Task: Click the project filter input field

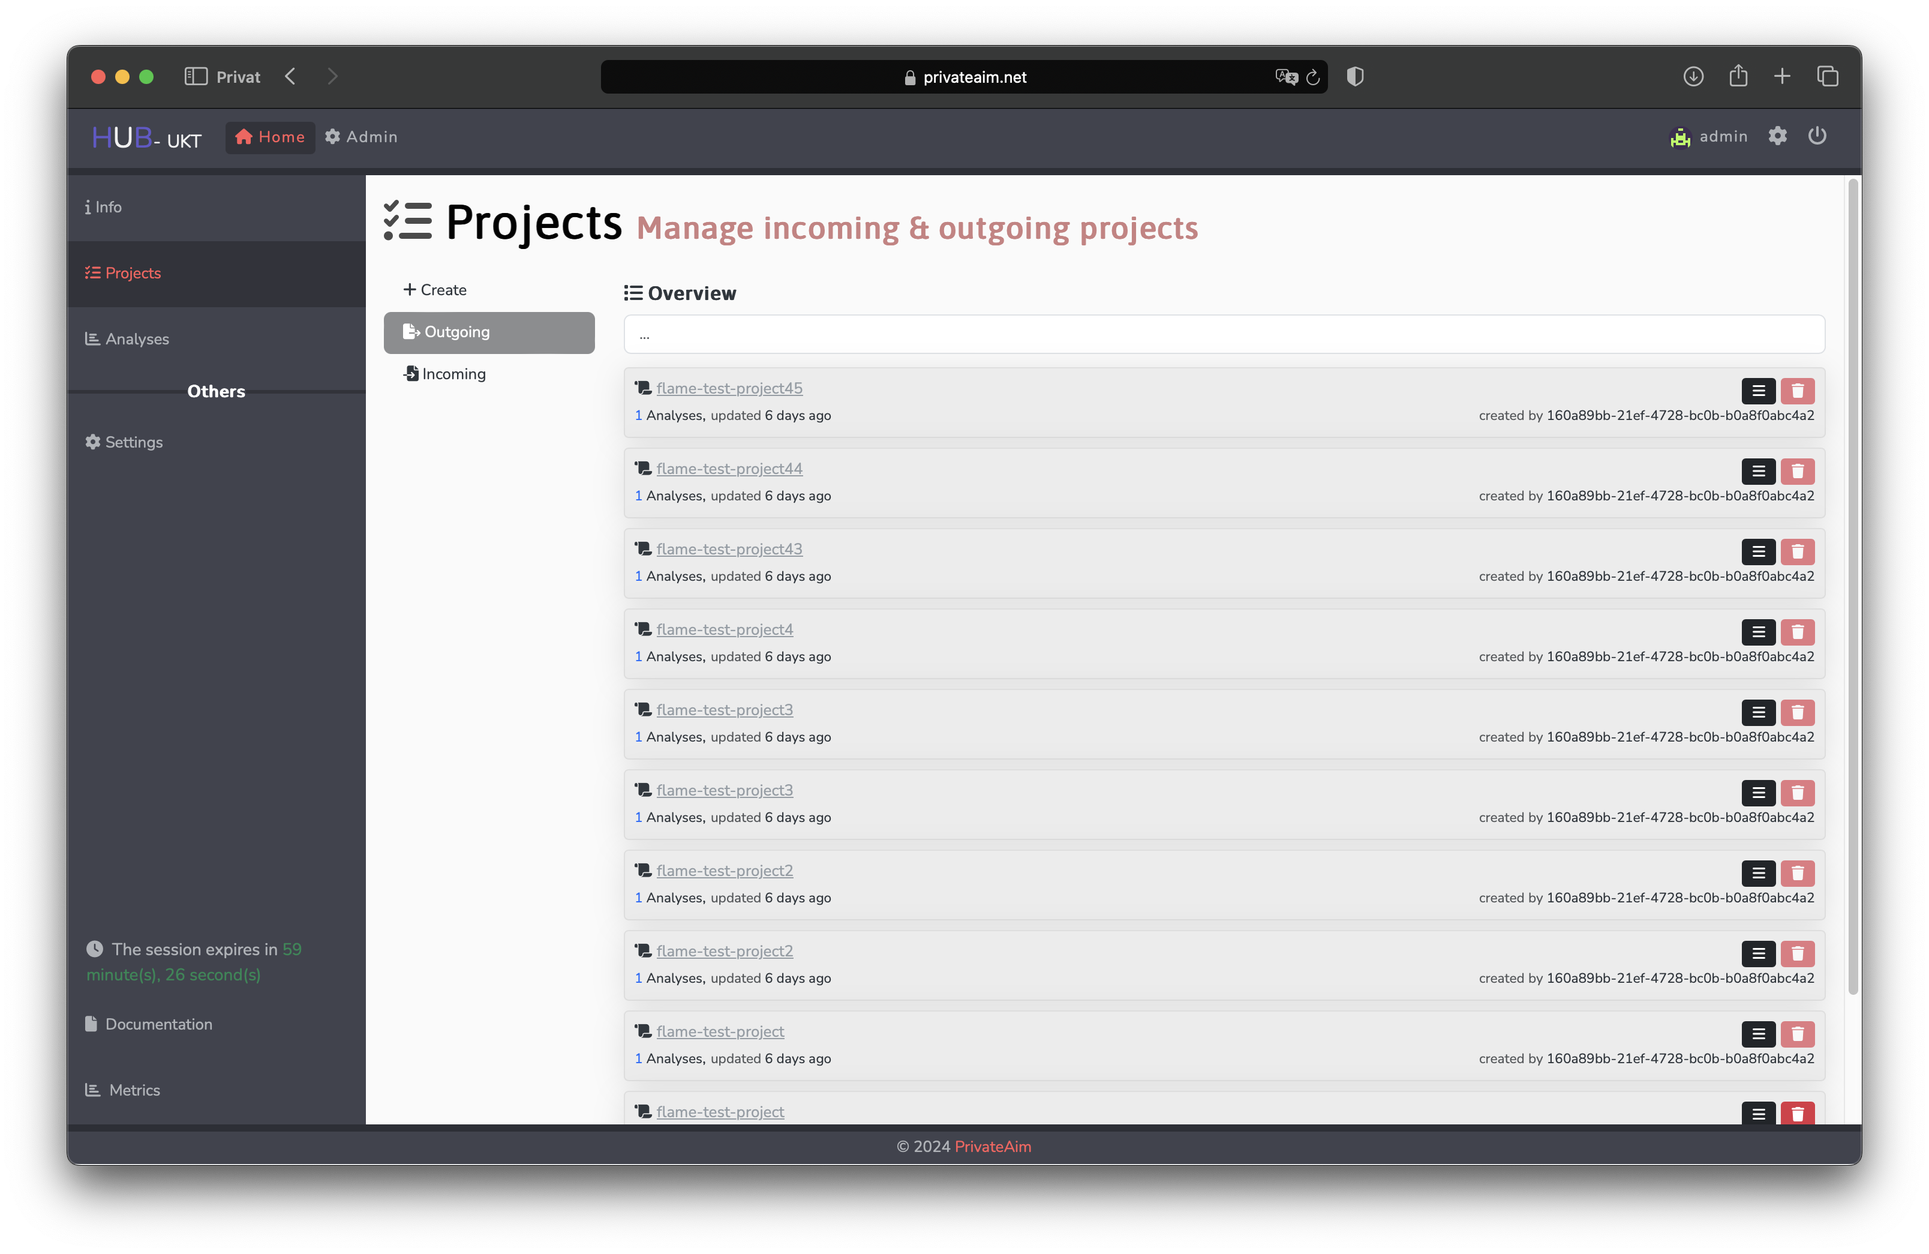Action: (x=1221, y=334)
